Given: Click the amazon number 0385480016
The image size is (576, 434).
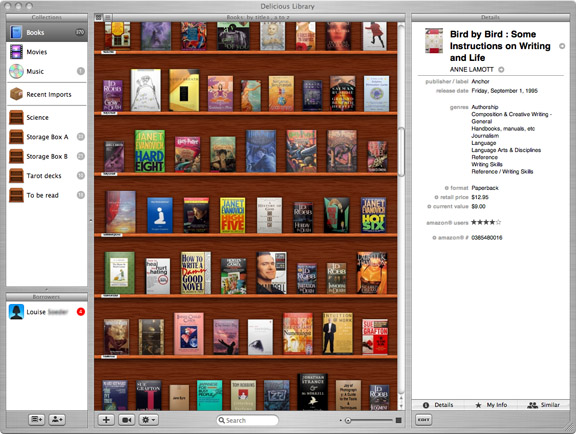Looking at the screenshot, I should pyautogui.click(x=487, y=238).
